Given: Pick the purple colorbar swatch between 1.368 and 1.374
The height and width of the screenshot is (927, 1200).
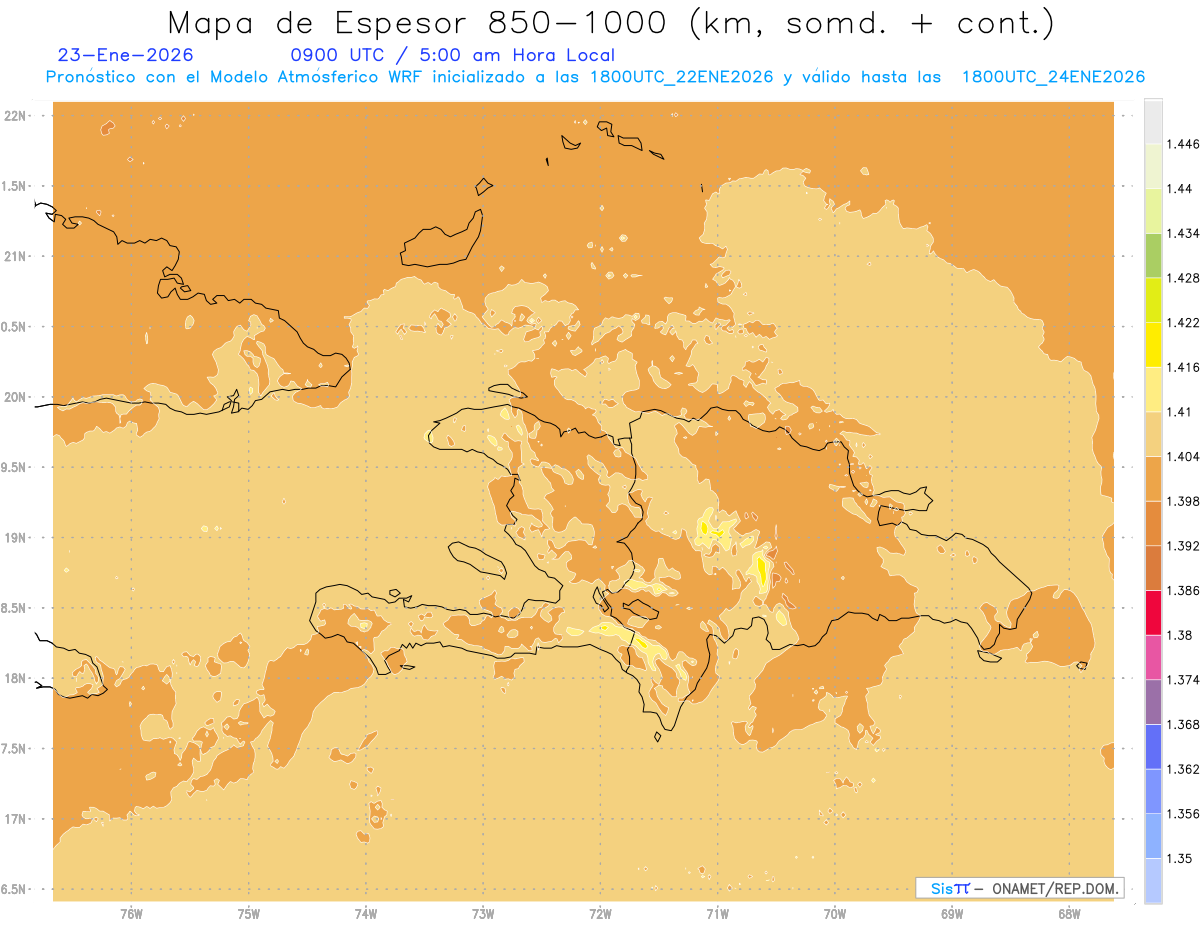Looking at the screenshot, I should tap(1153, 702).
